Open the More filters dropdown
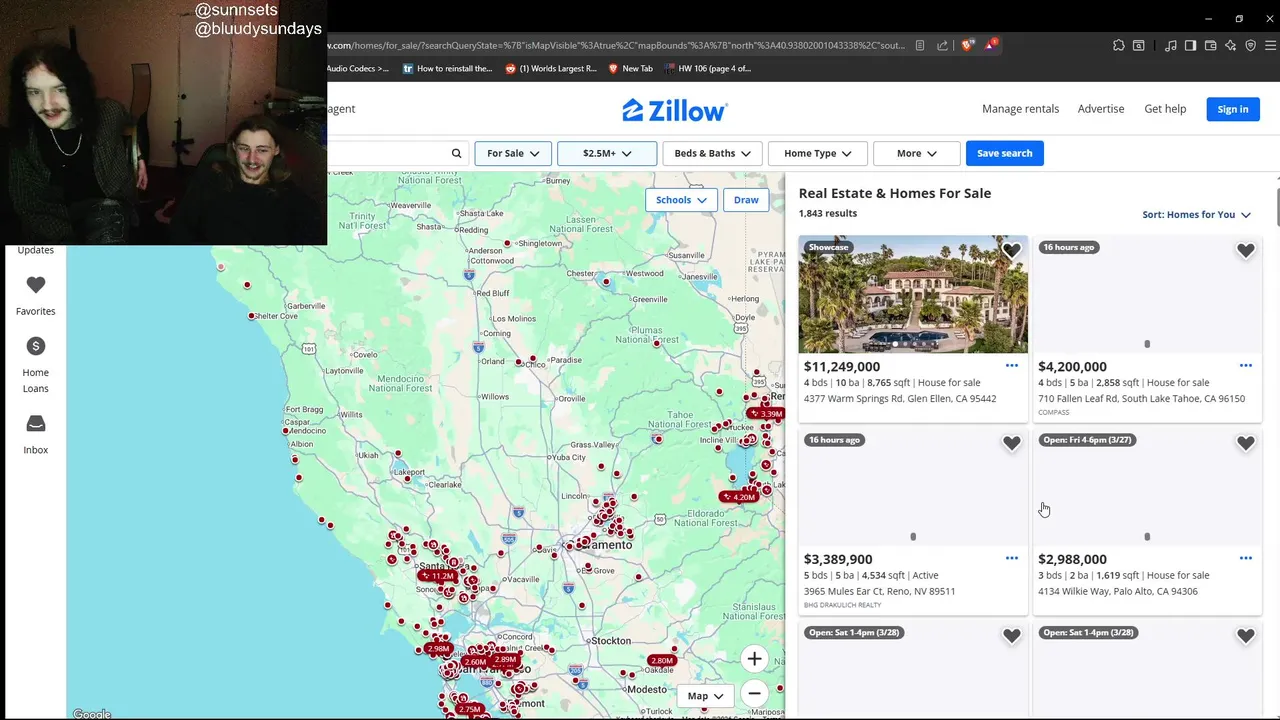 point(916,153)
